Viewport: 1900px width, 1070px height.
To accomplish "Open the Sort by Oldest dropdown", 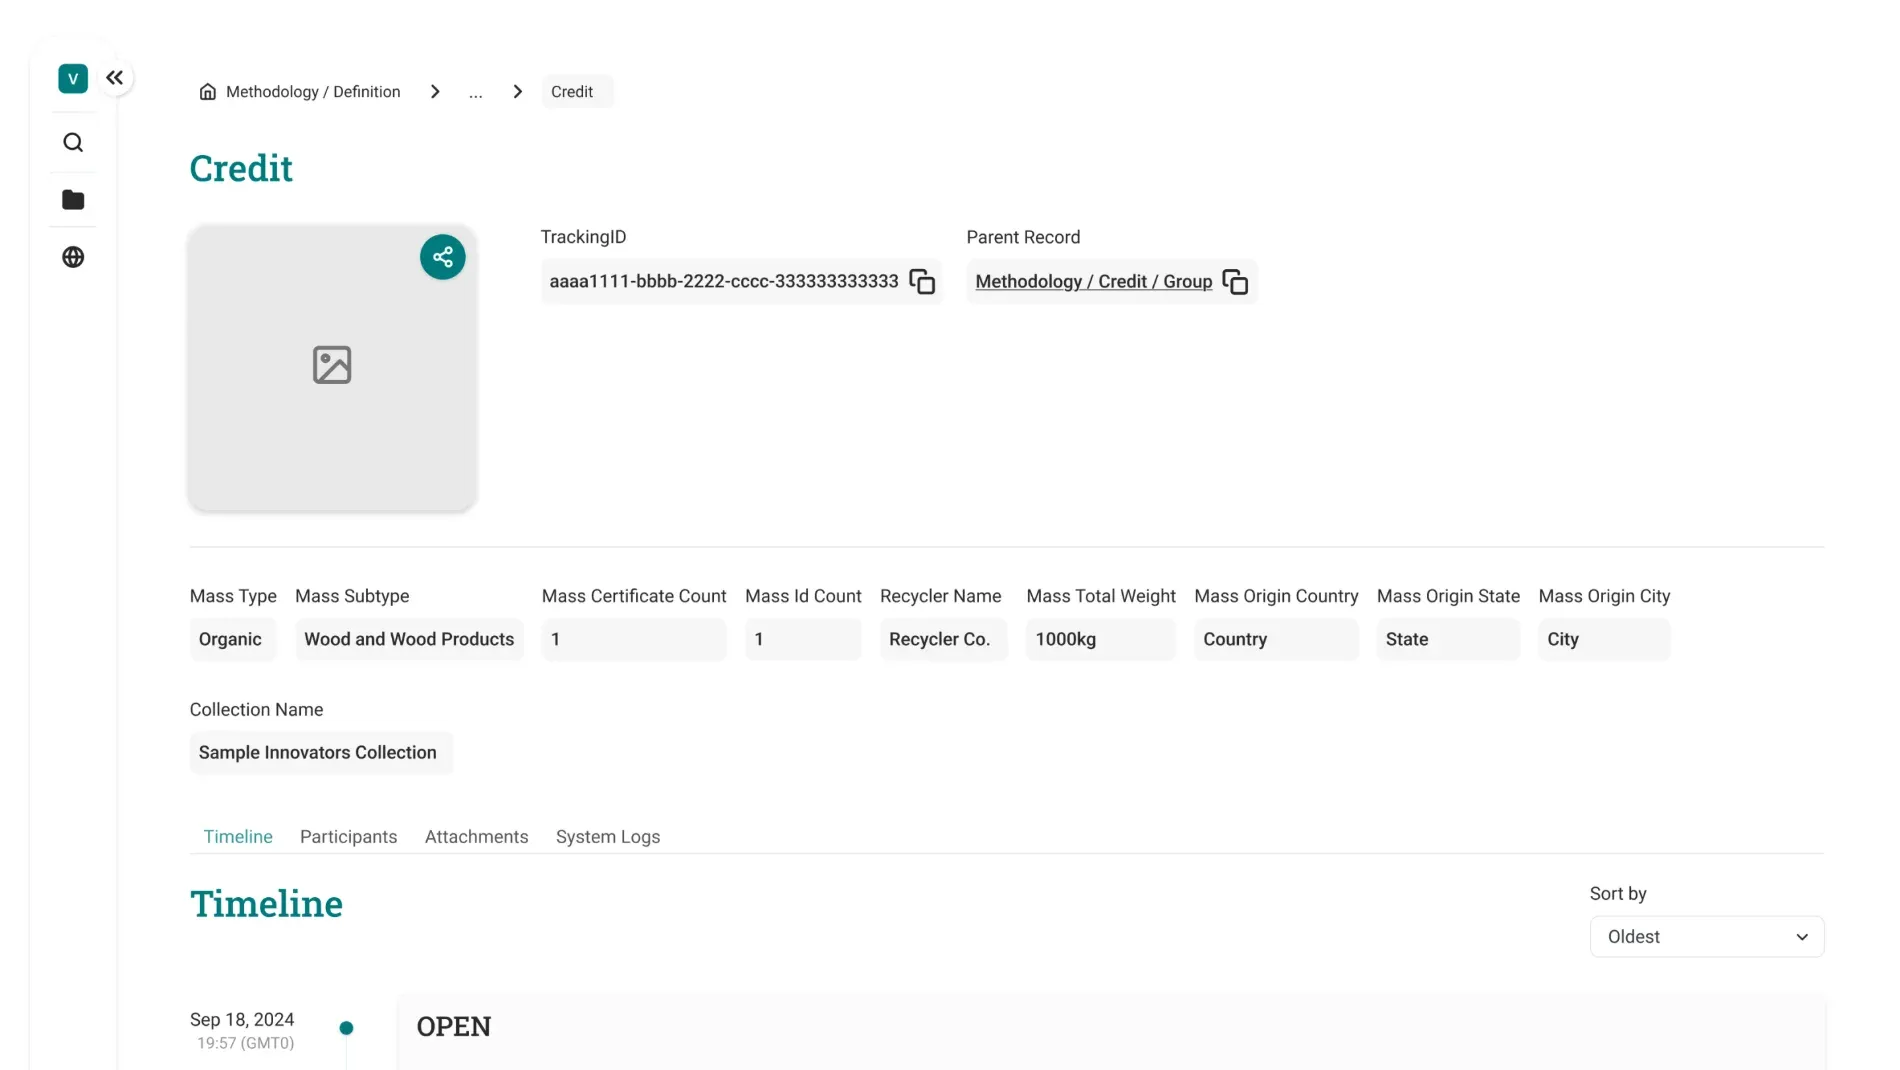I will pos(1707,937).
